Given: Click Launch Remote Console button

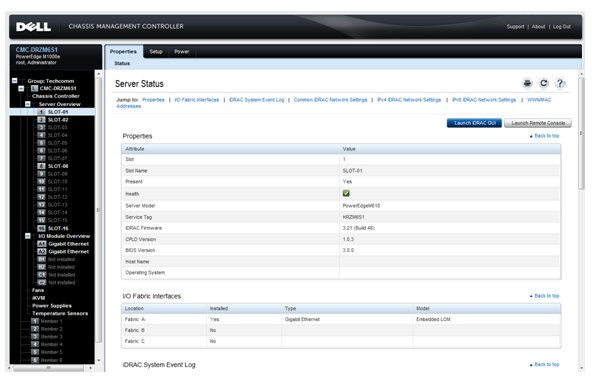Looking at the screenshot, I should click(x=538, y=123).
